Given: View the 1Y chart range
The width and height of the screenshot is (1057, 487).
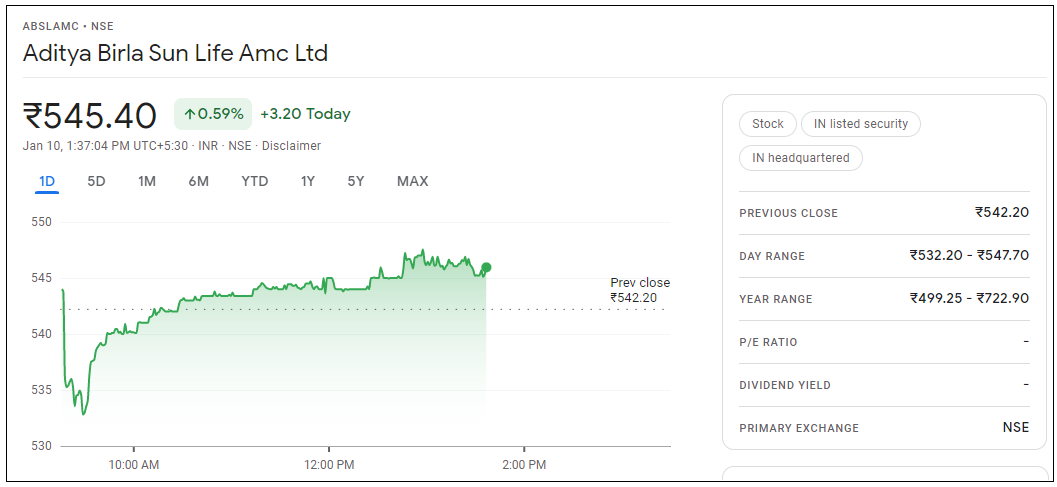Looking at the screenshot, I should point(307,181).
